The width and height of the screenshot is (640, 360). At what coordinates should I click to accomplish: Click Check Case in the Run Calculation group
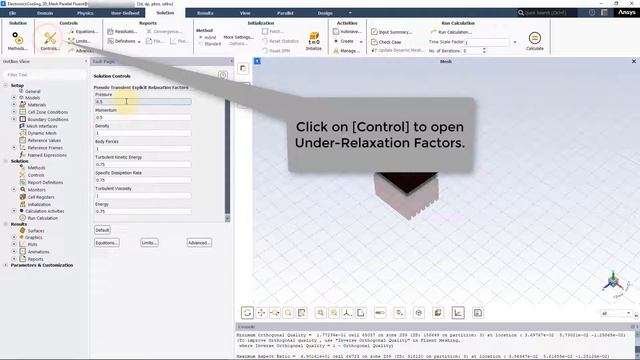click(x=386, y=42)
